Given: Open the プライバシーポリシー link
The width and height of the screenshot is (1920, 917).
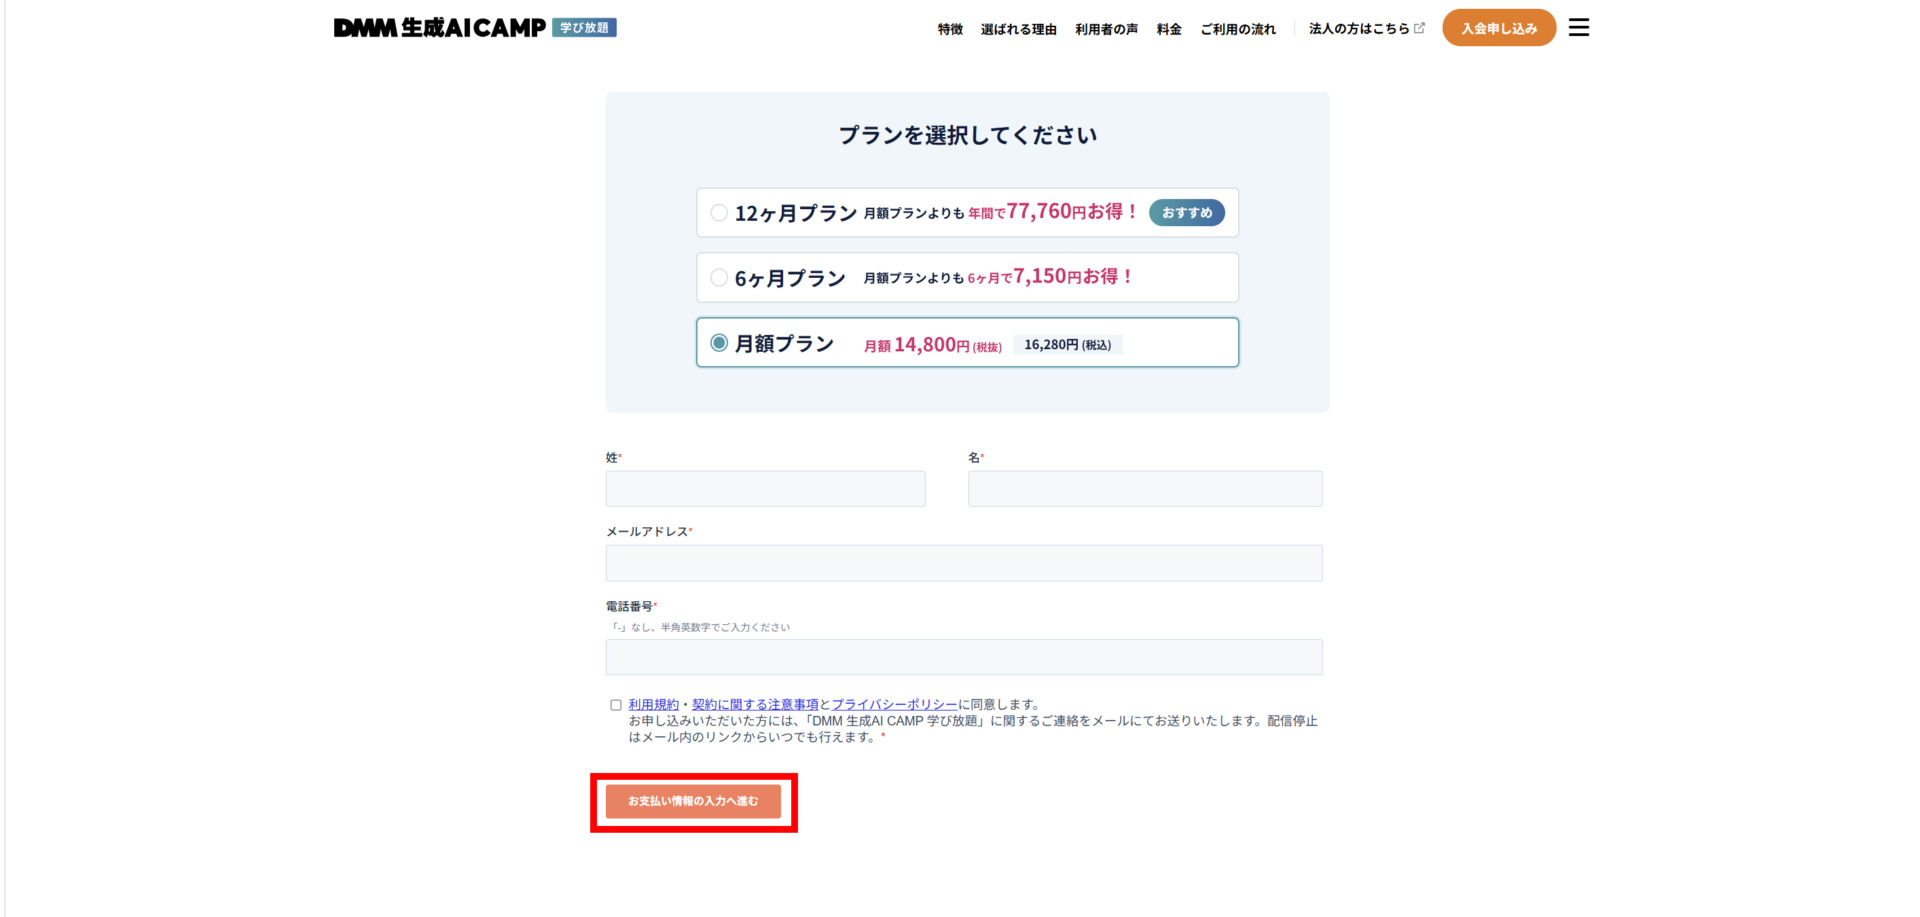Looking at the screenshot, I should point(895,705).
